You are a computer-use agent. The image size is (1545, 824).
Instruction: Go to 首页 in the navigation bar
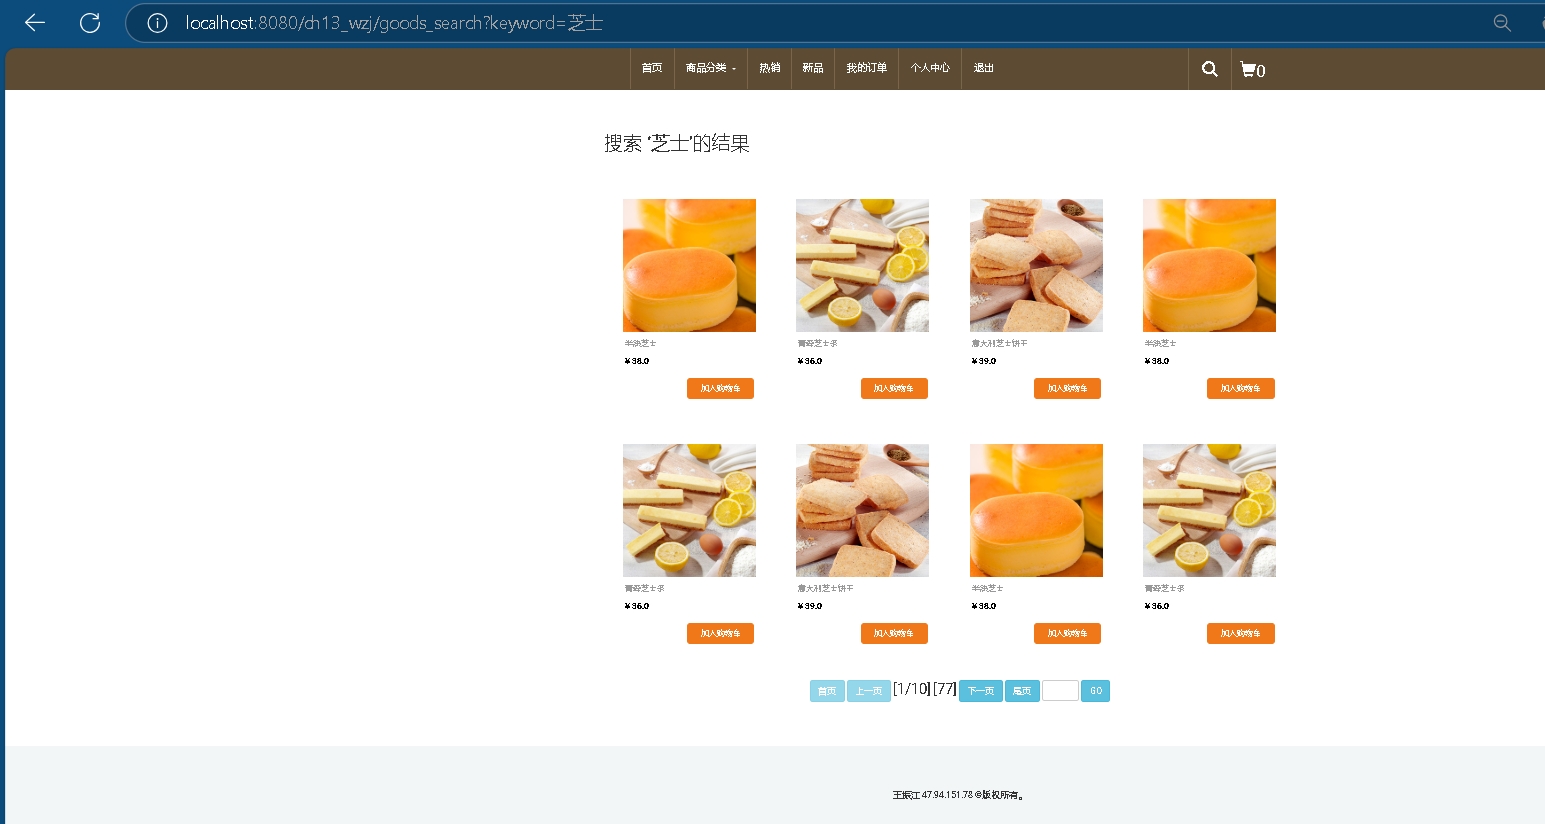(652, 68)
